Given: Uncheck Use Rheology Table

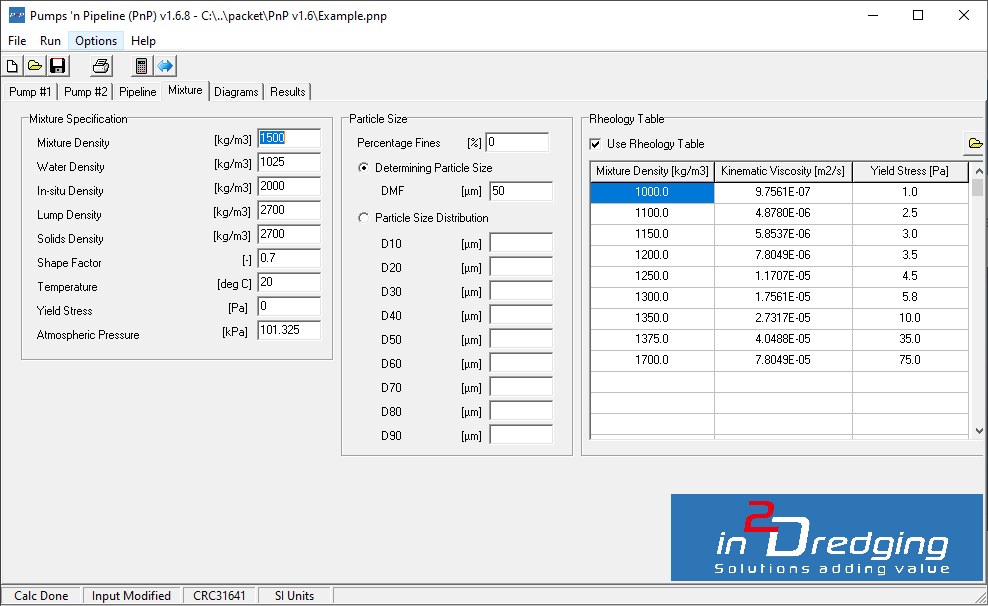Looking at the screenshot, I should click(x=595, y=143).
